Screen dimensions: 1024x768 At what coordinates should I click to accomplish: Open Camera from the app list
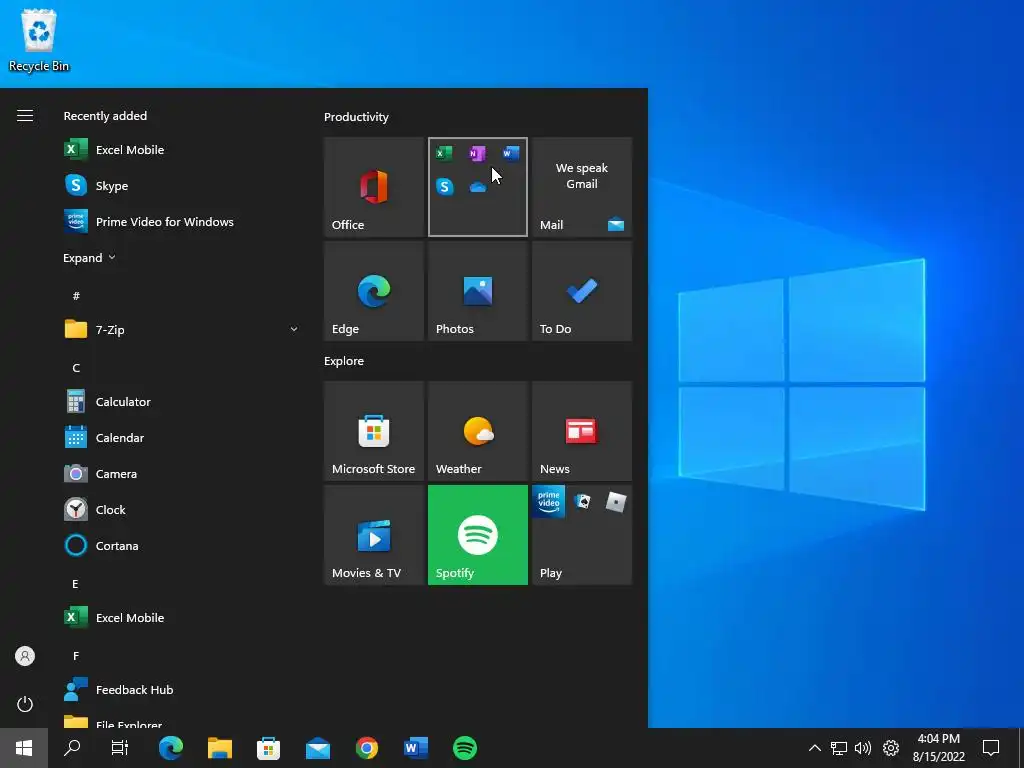click(180, 473)
